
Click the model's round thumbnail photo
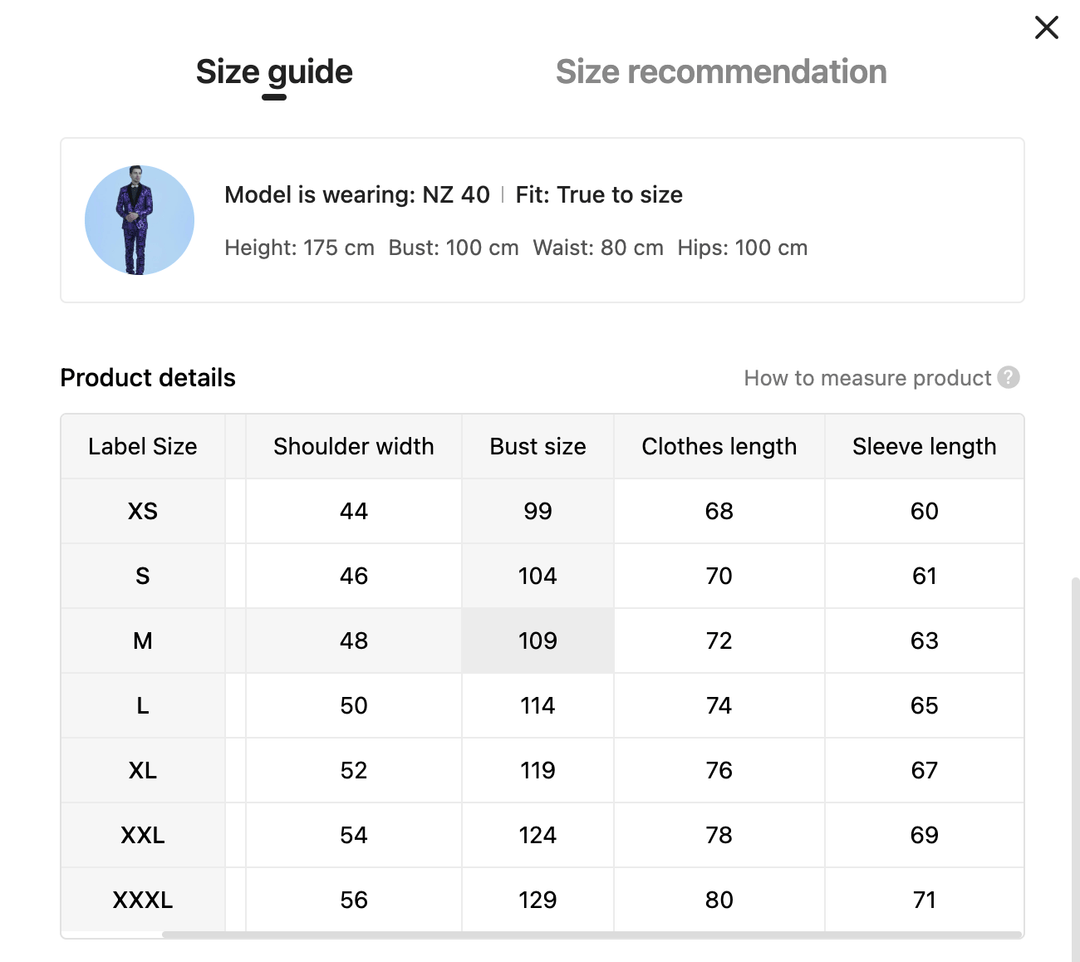pos(140,220)
